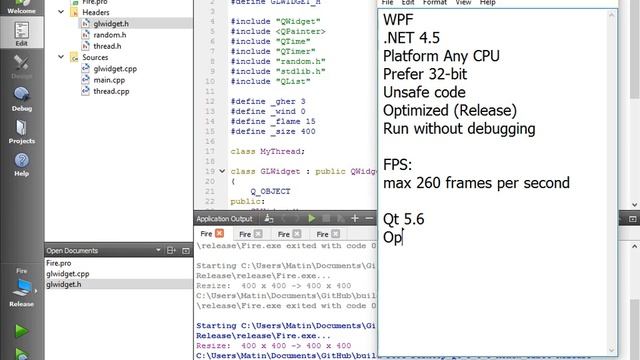Select the active Fire output tab

pos(206,233)
